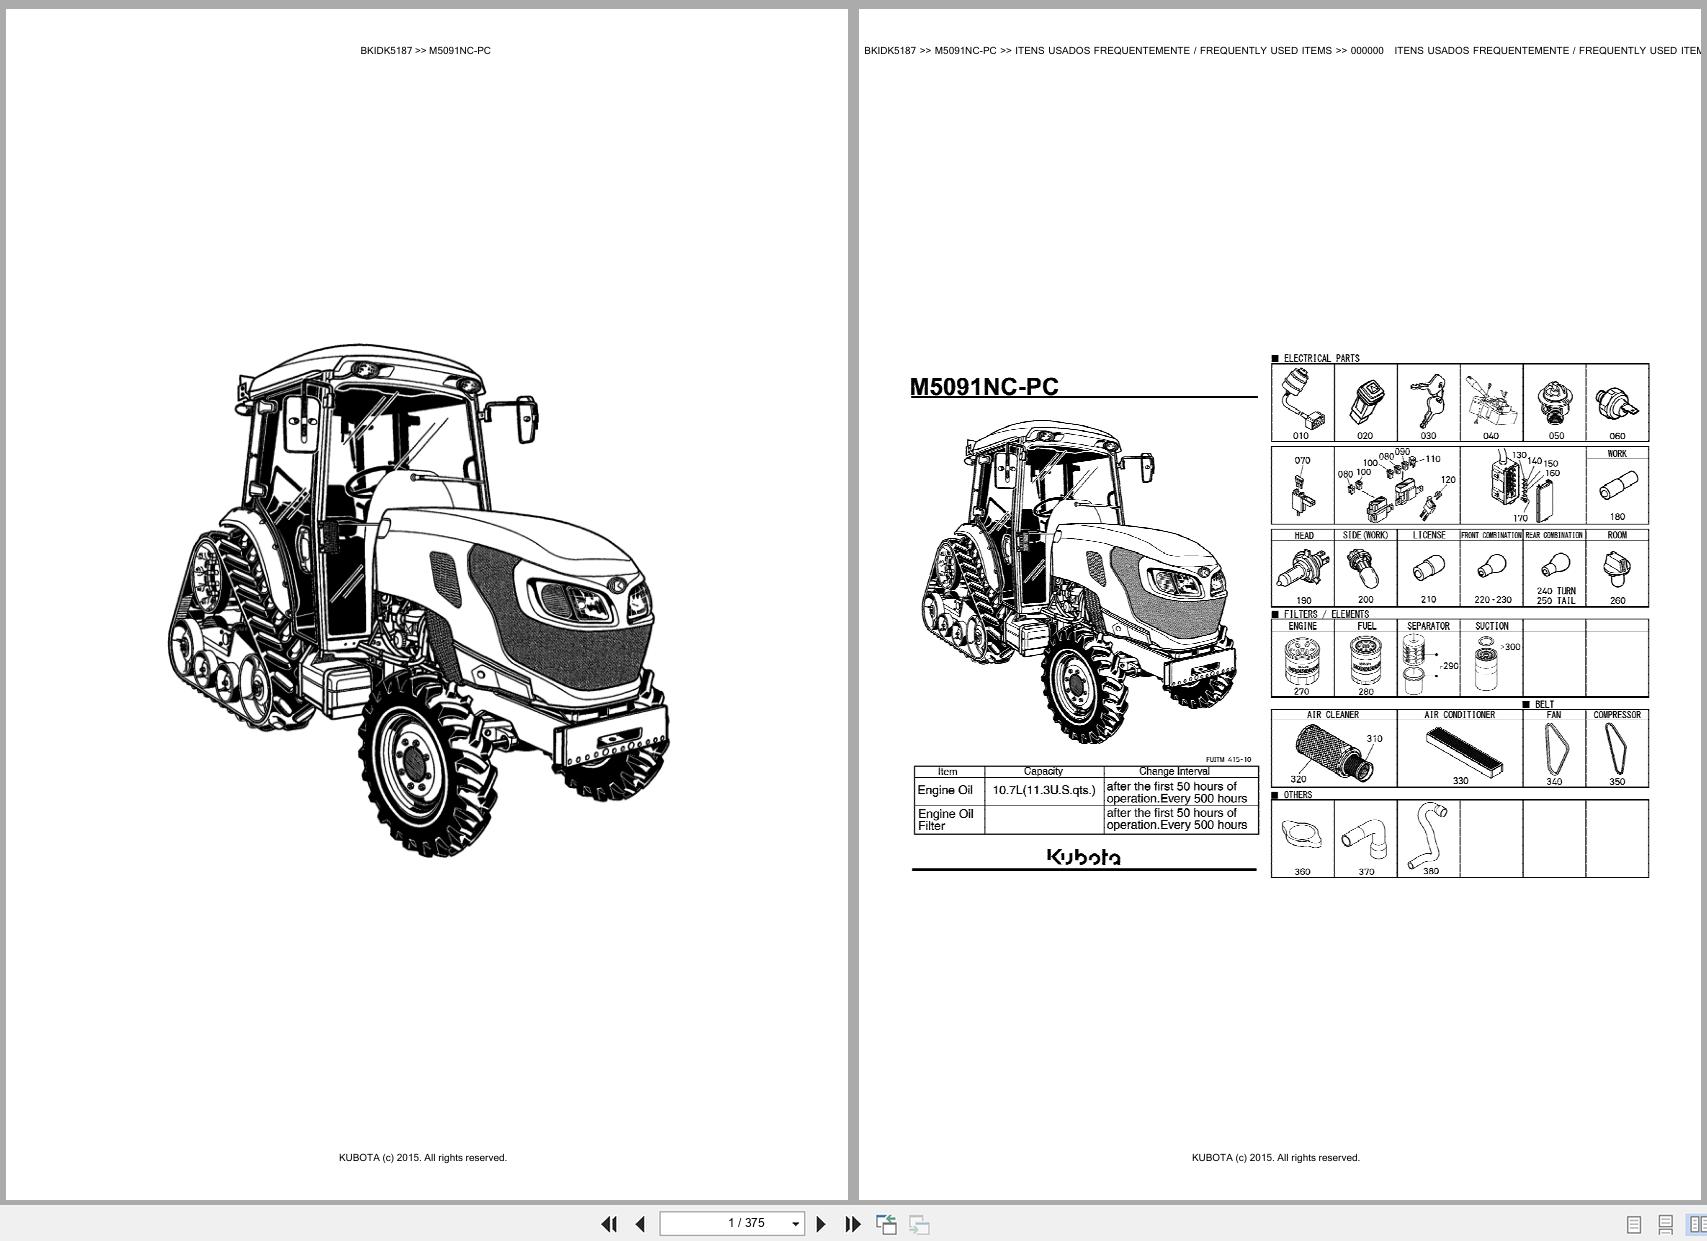The image size is (1707, 1241).
Task: Click the small tractor illustration on right page
Action: tap(1078, 583)
